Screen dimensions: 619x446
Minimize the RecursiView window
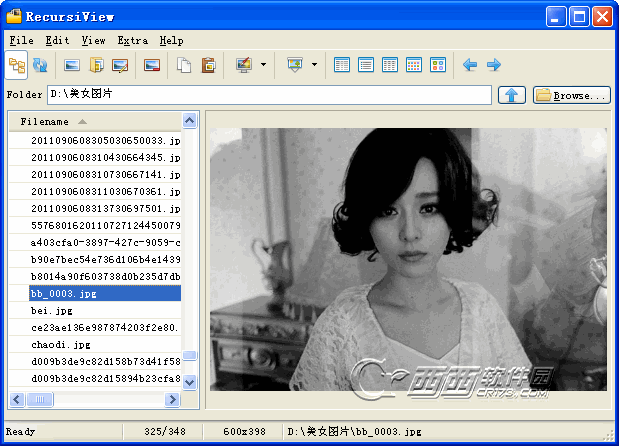click(556, 17)
